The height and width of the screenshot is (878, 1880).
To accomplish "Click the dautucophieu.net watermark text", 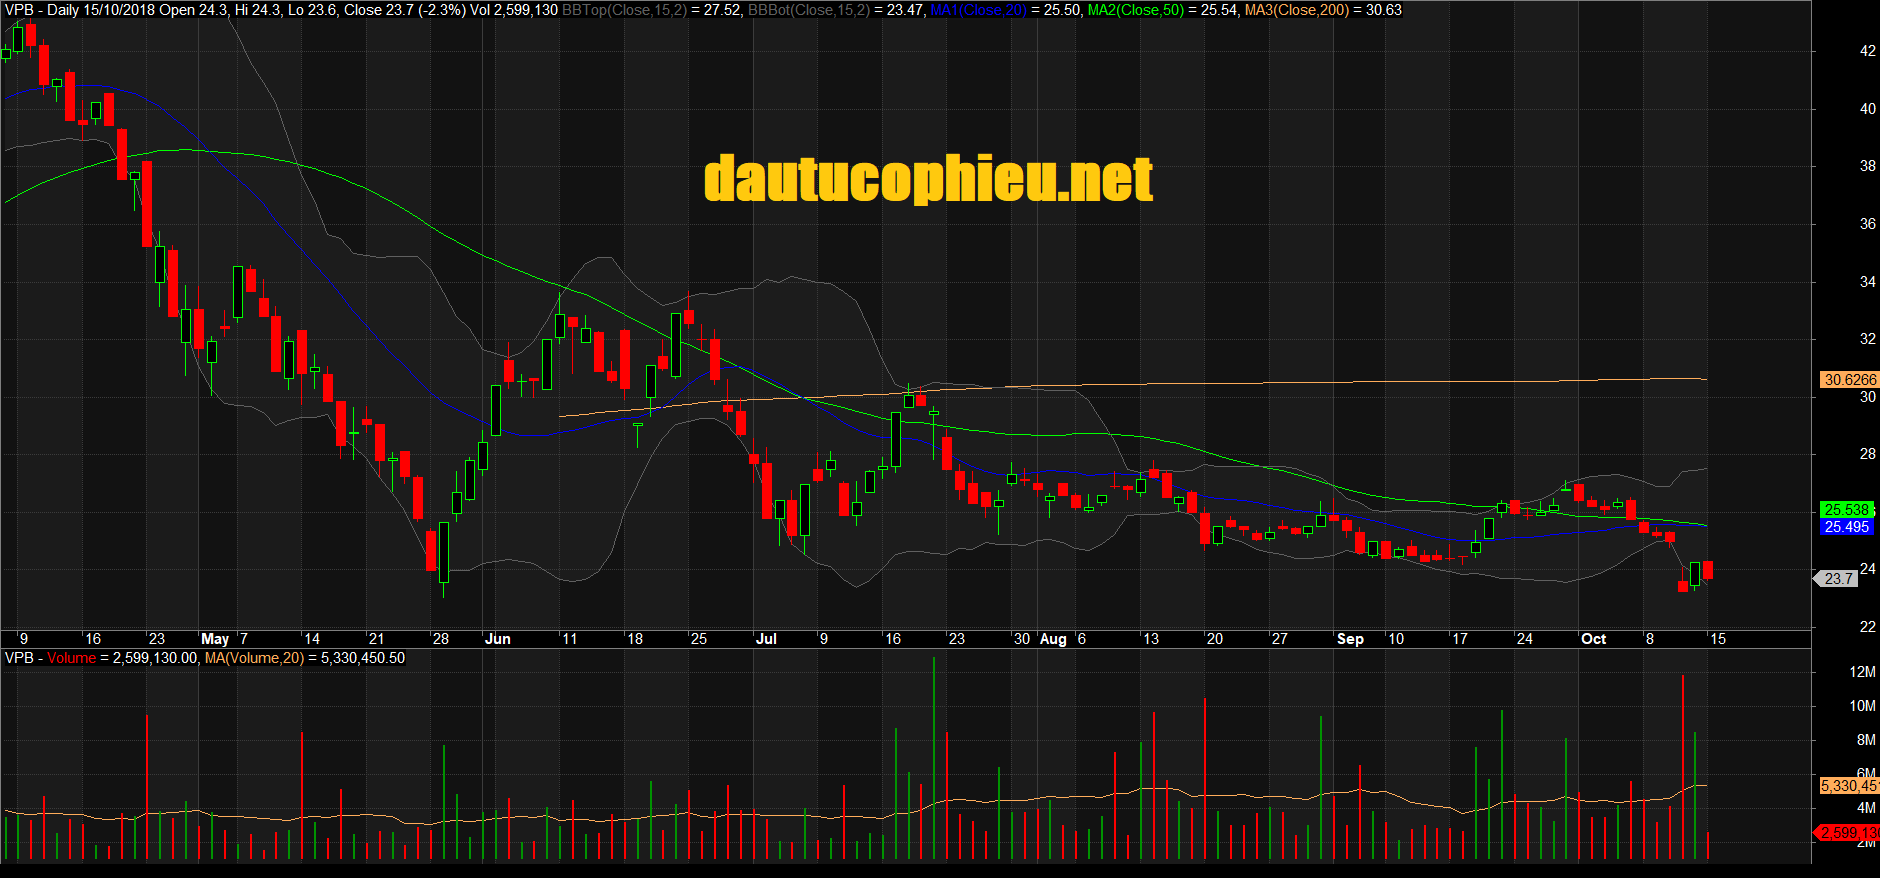I will 929,179.
